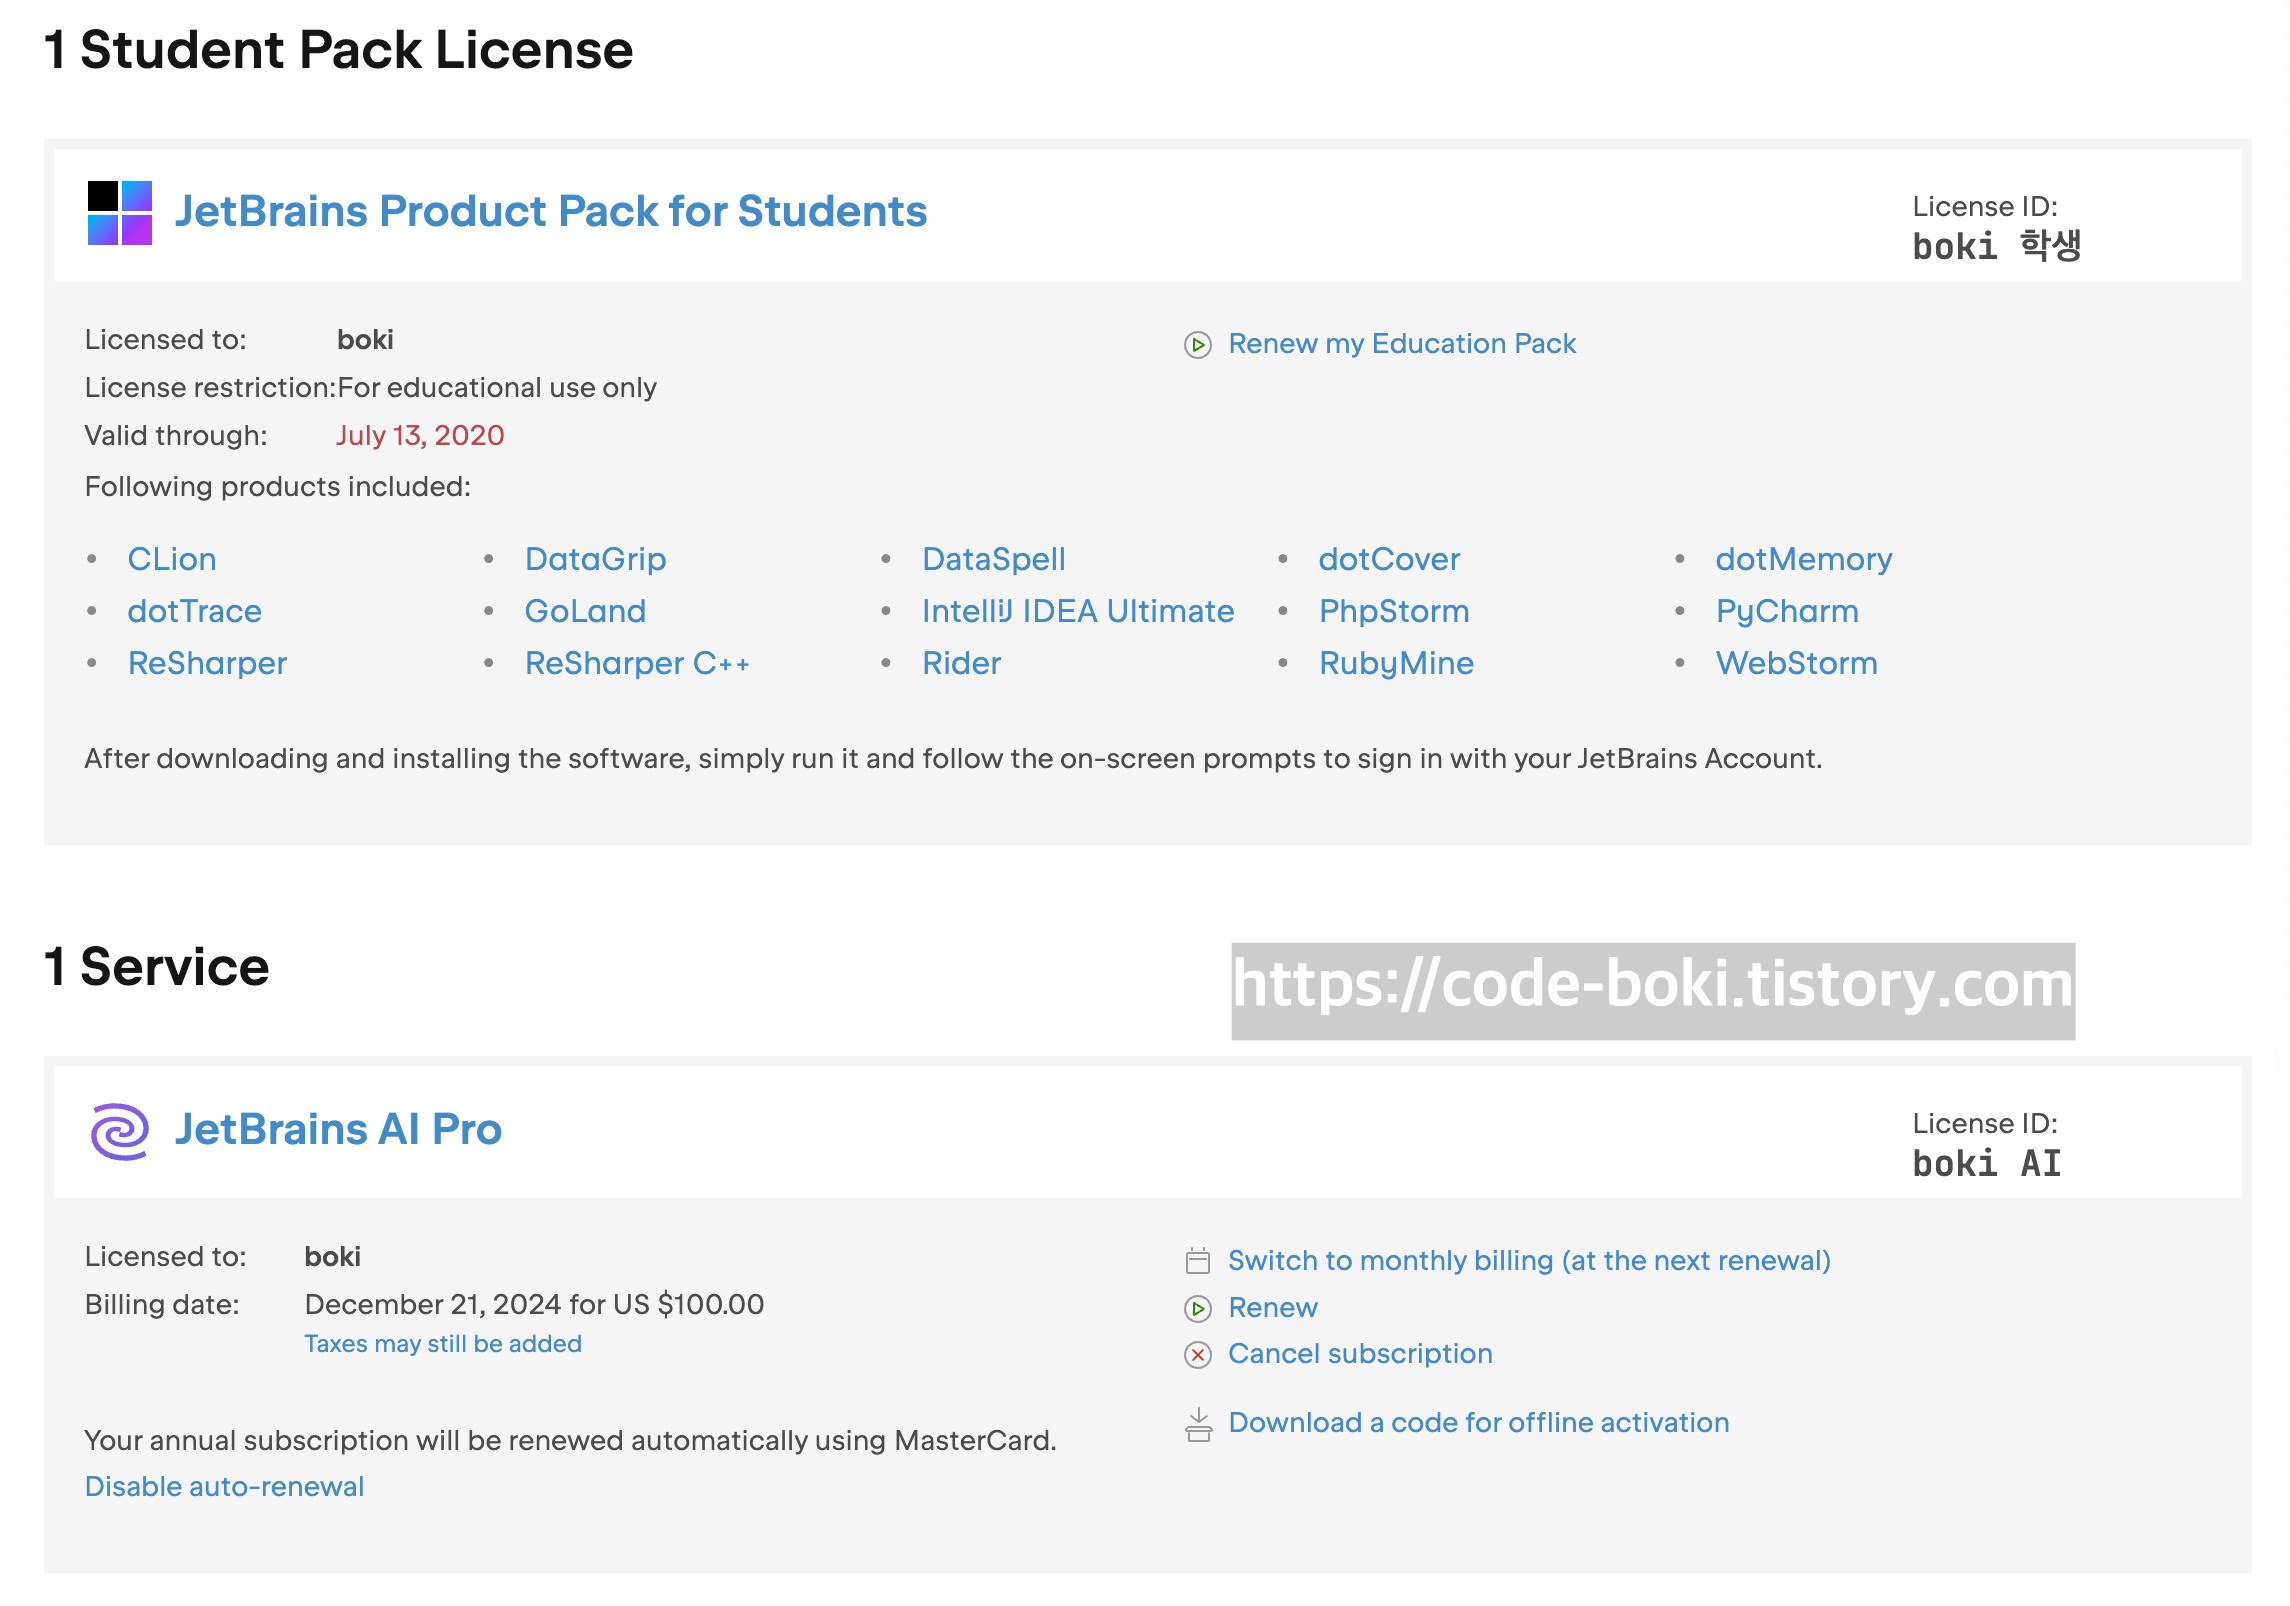Click the red X cancel subscription icon
2290x1606 pixels.
click(x=1197, y=1355)
